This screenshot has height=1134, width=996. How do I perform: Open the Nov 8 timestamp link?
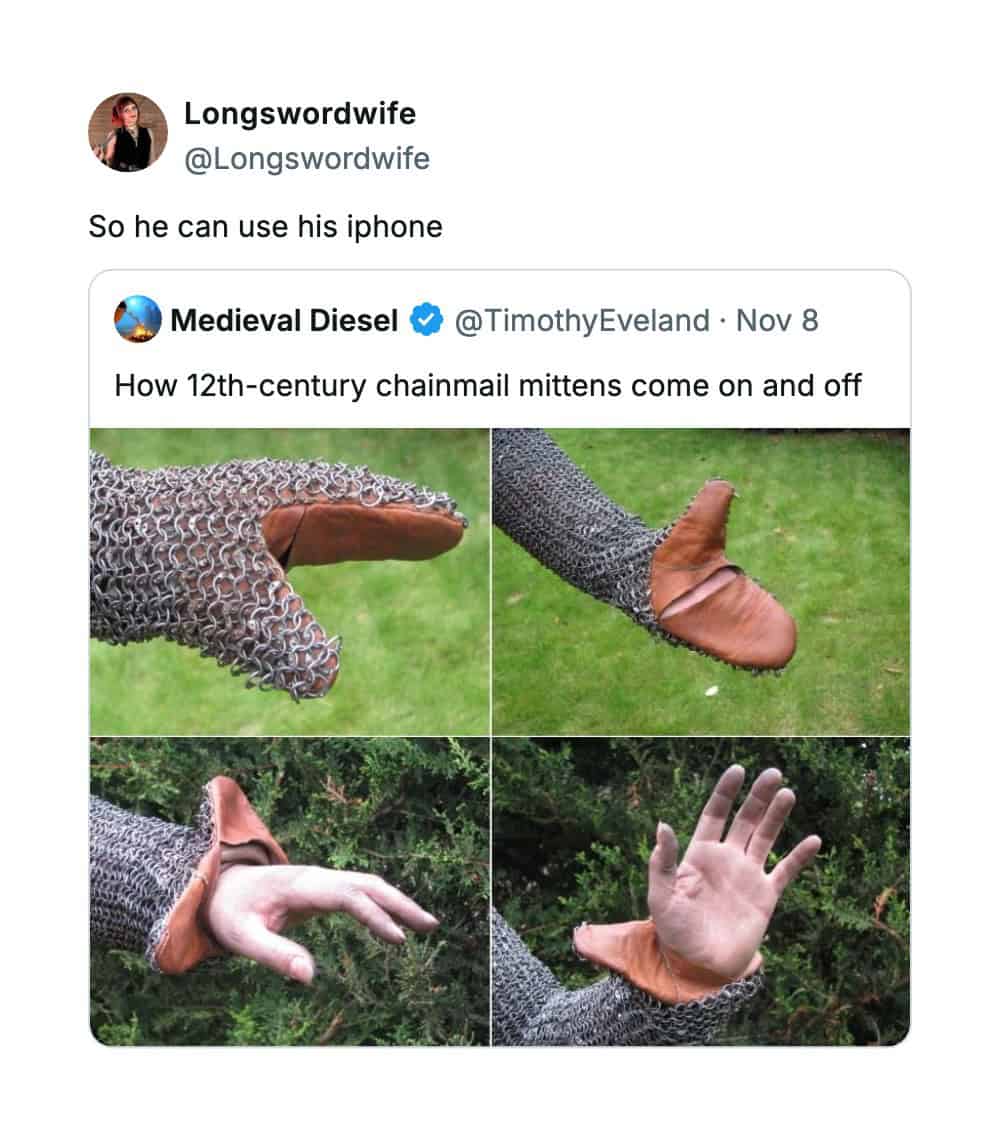pyautogui.click(x=776, y=321)
